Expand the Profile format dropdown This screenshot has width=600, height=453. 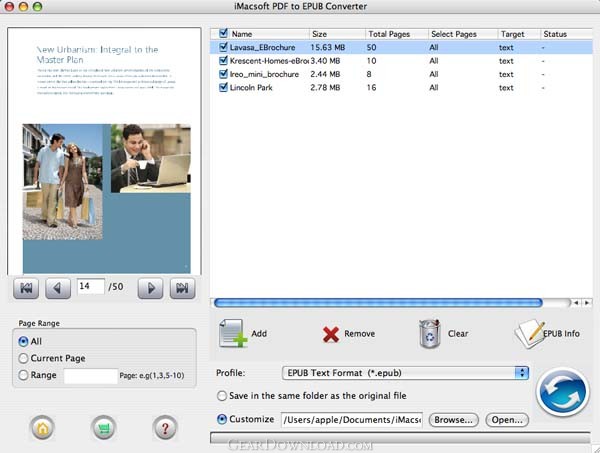click(x=520, y=373)
